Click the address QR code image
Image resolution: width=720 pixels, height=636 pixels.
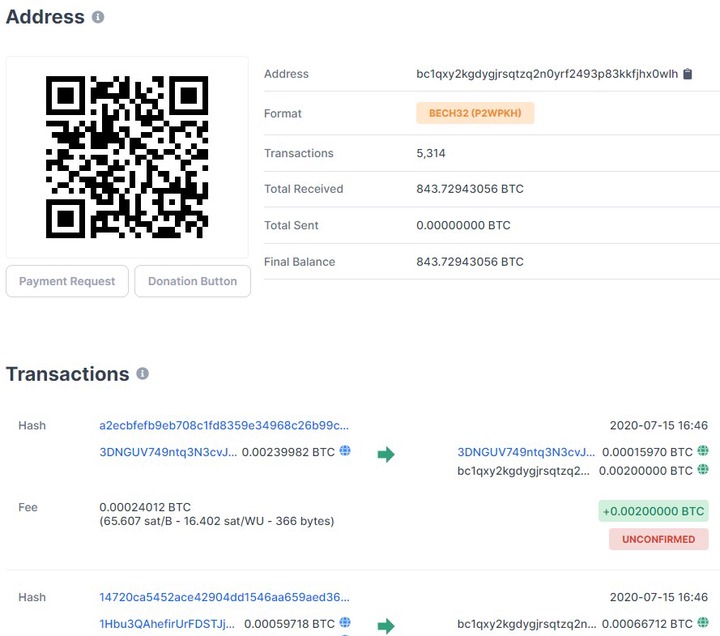pos(127,157)
